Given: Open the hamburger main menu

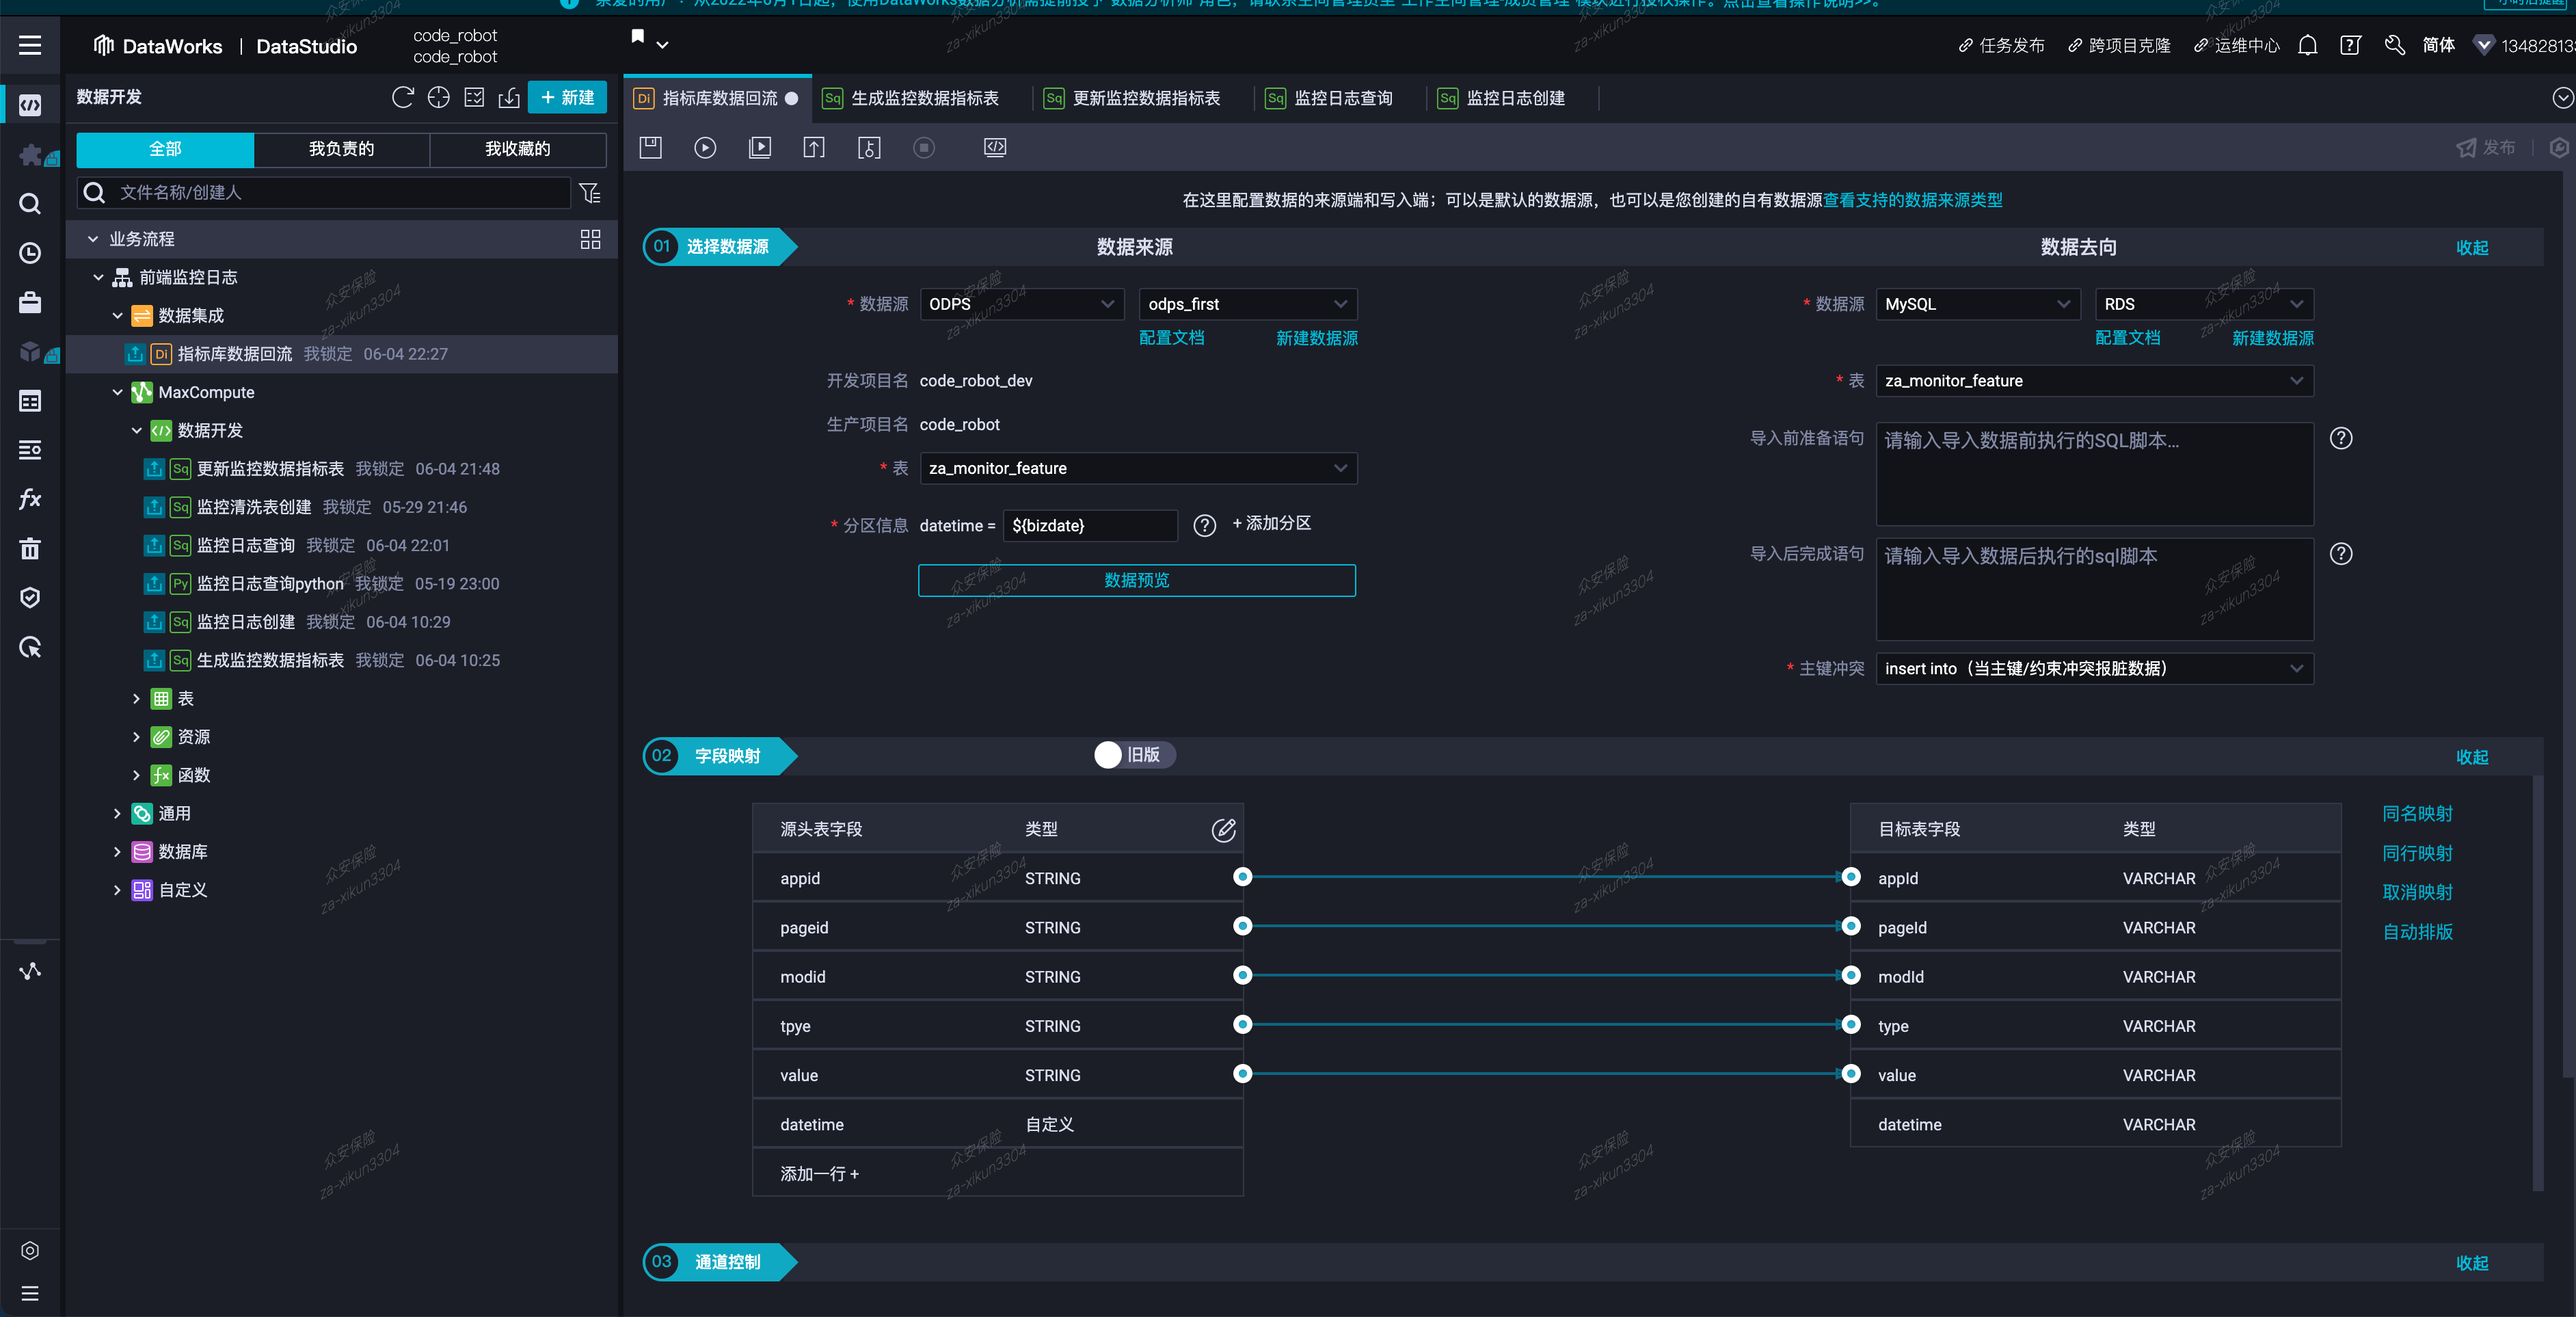Looking at the screenshot, I should click(x=30, y=45).
